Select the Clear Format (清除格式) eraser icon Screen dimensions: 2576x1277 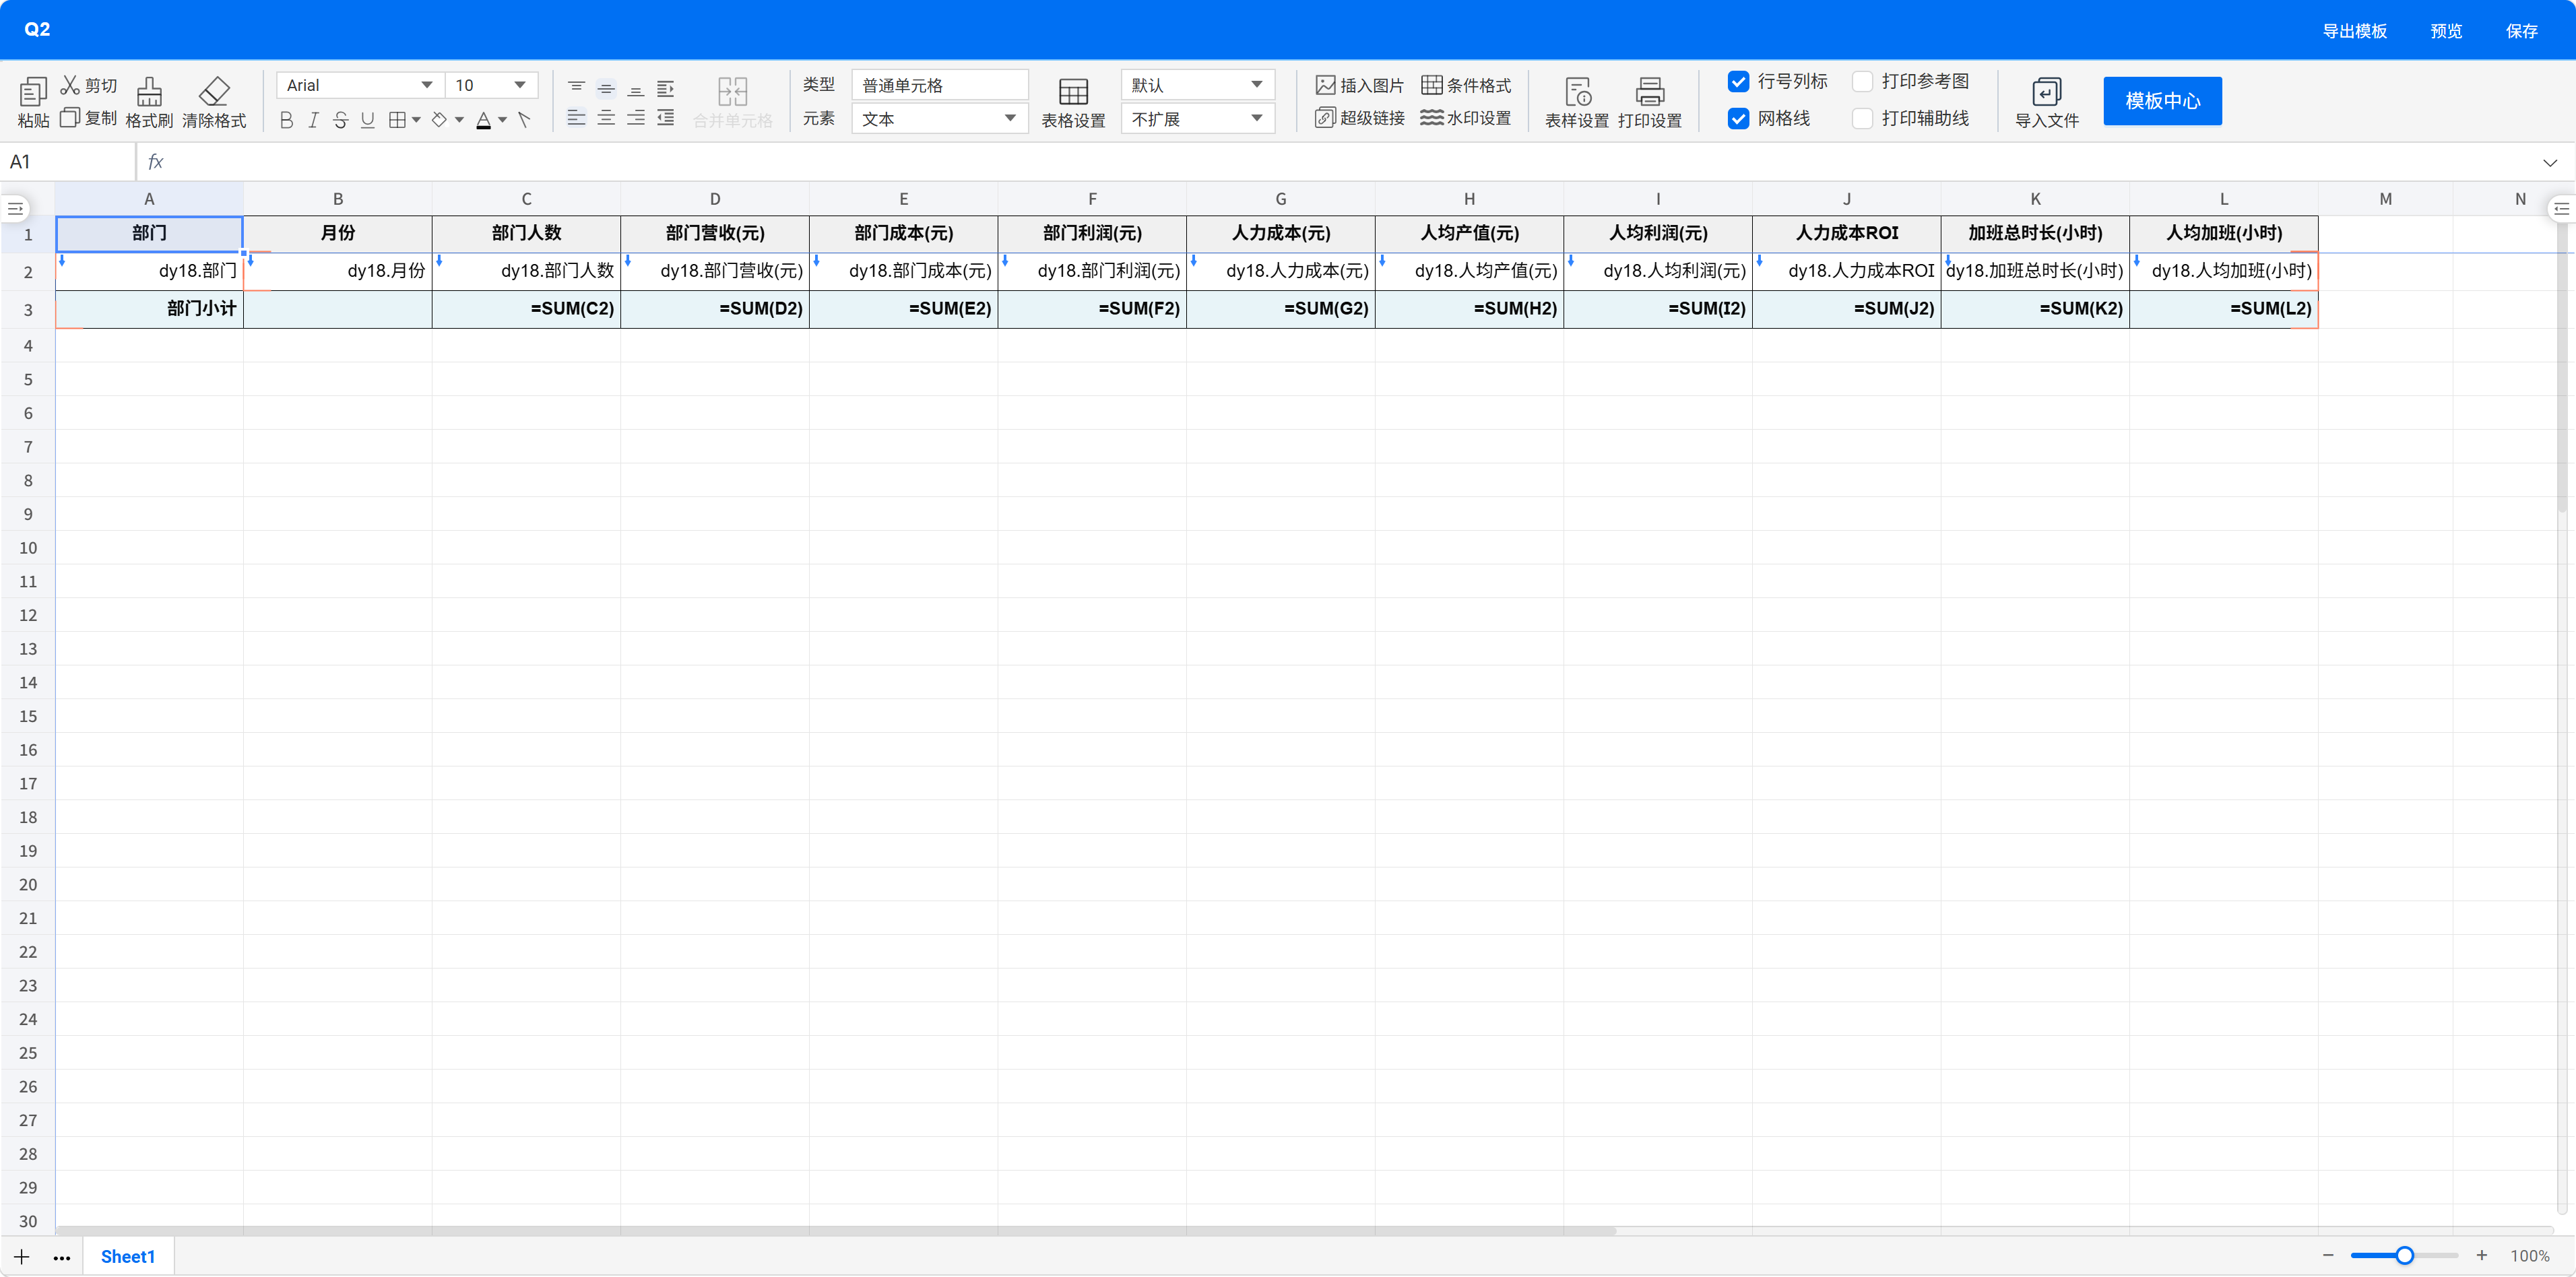click(214, 91)
